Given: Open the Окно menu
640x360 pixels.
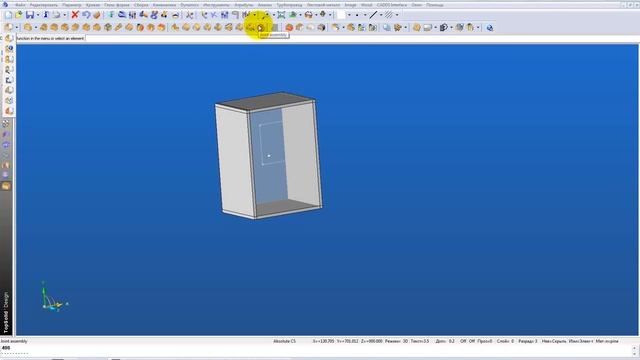Looking at the screenshot, I should pyautogui.click(x=417, y=5).
